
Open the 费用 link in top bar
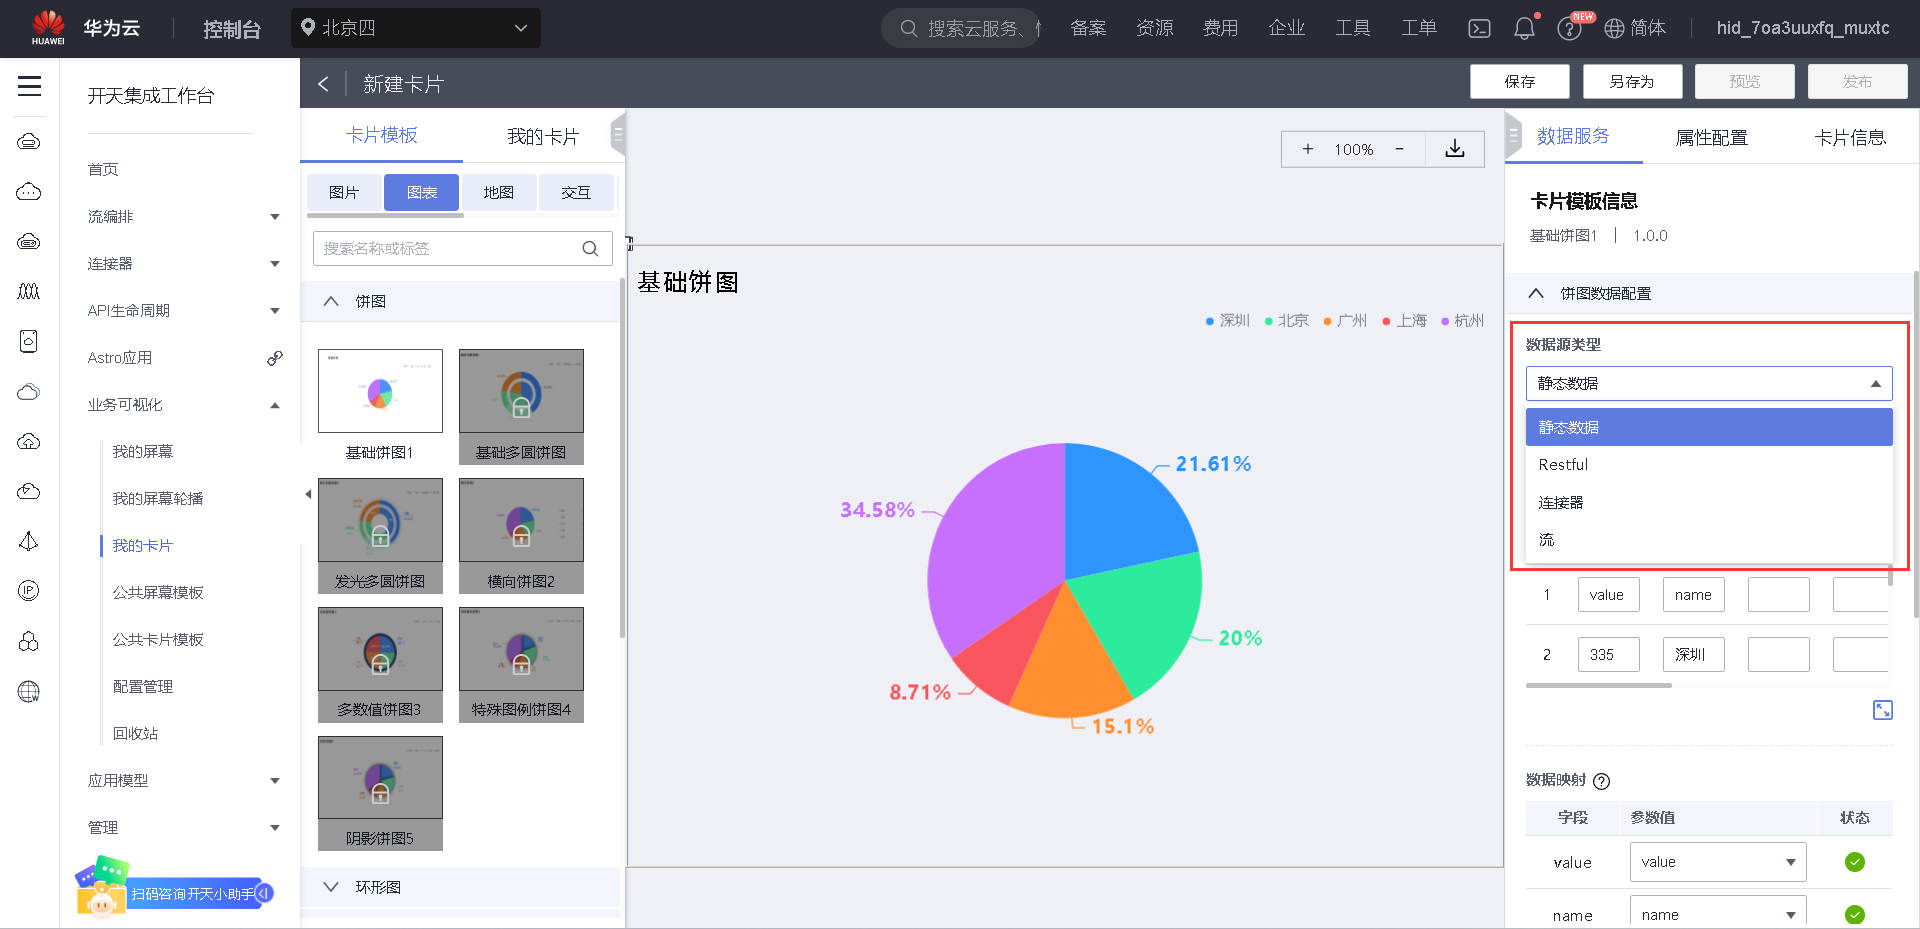click(1220, 28)
